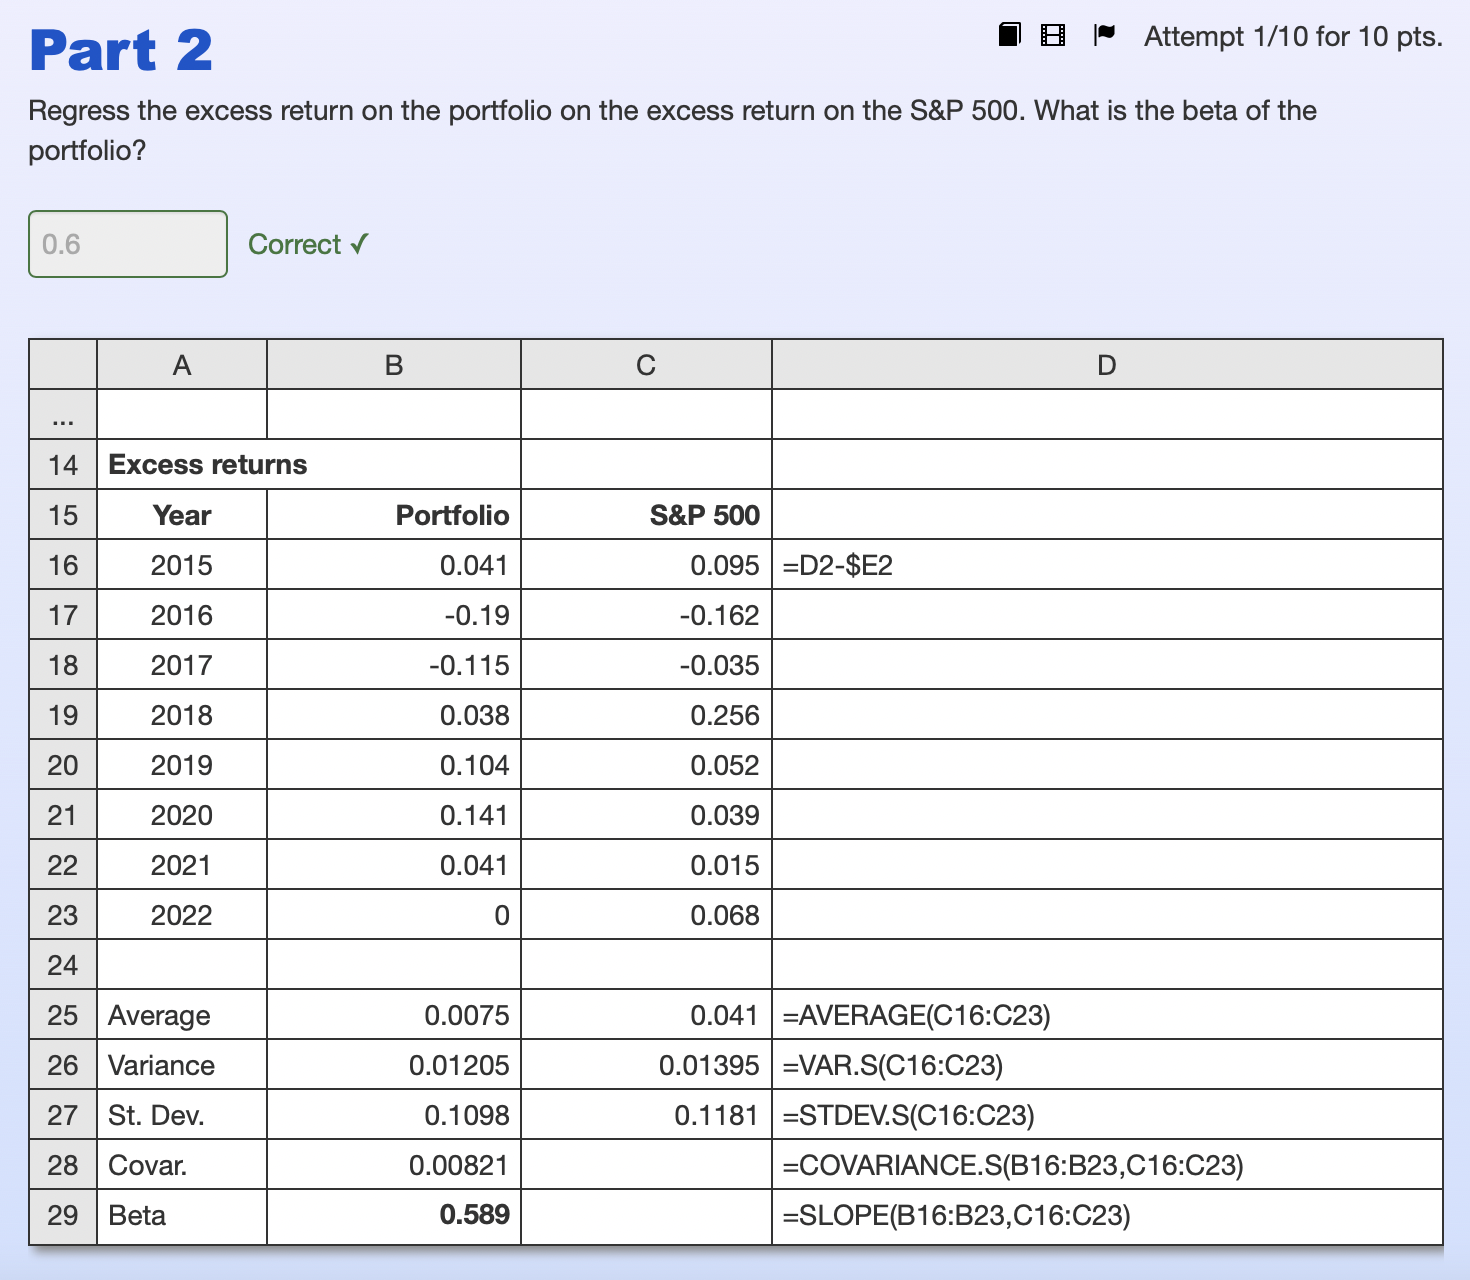This screenshot has height=1280, width=1470.
Task: Click covariance value 0.00821
Action: (394, 1165)
